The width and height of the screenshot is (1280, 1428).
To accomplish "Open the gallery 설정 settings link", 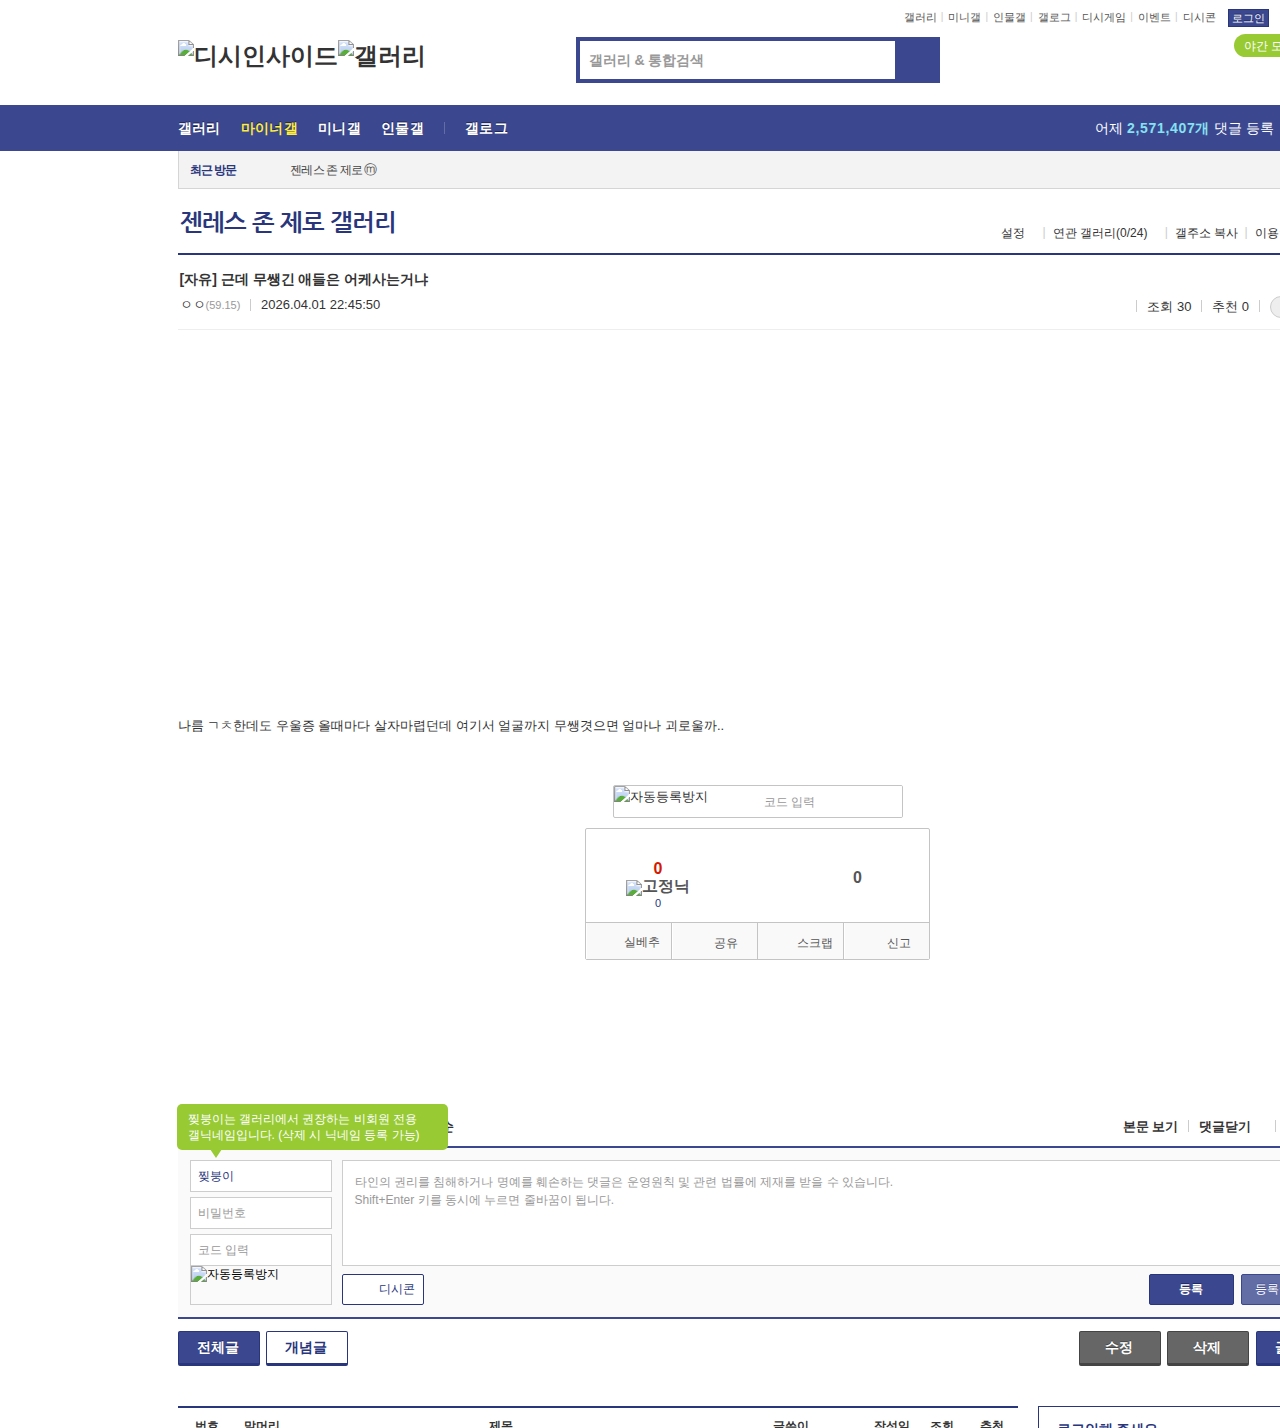I will 1013,233.
